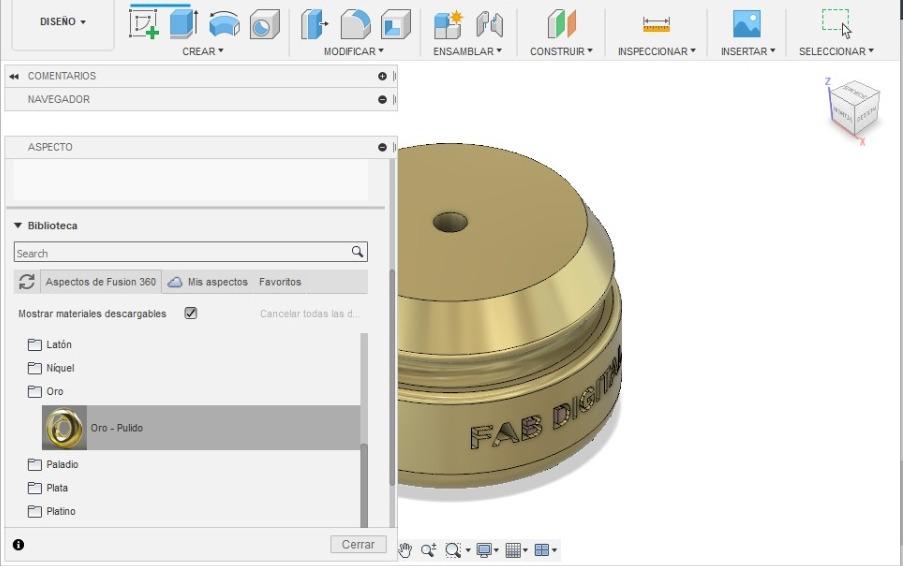The height and width of the screenshot is (566, 903).
Task: Click the Zoom tool icon
Action: 428,550
